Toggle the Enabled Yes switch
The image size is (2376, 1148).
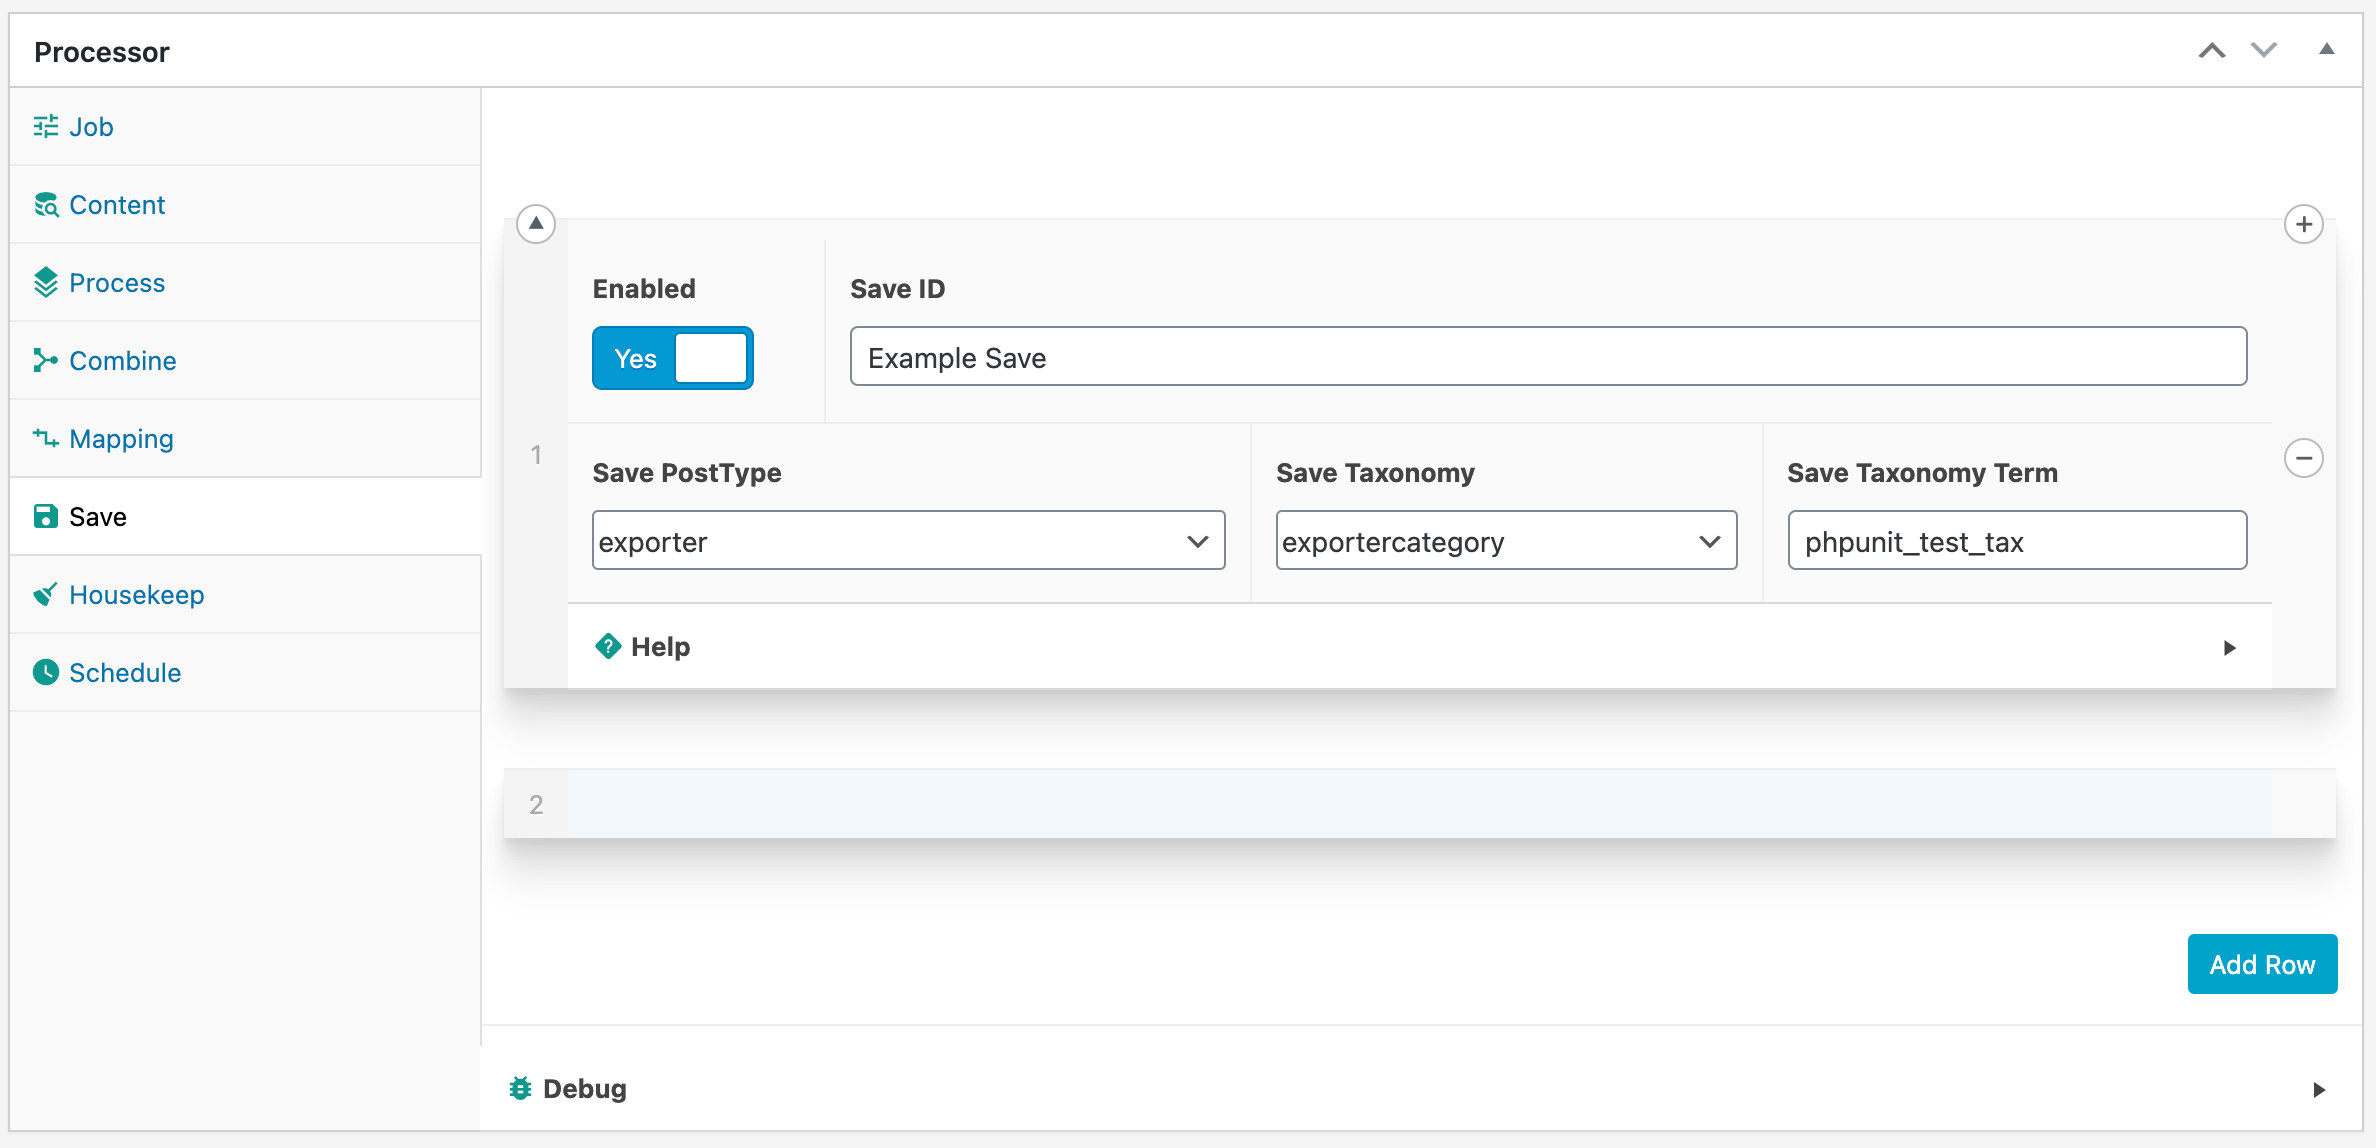coord(673,358)
